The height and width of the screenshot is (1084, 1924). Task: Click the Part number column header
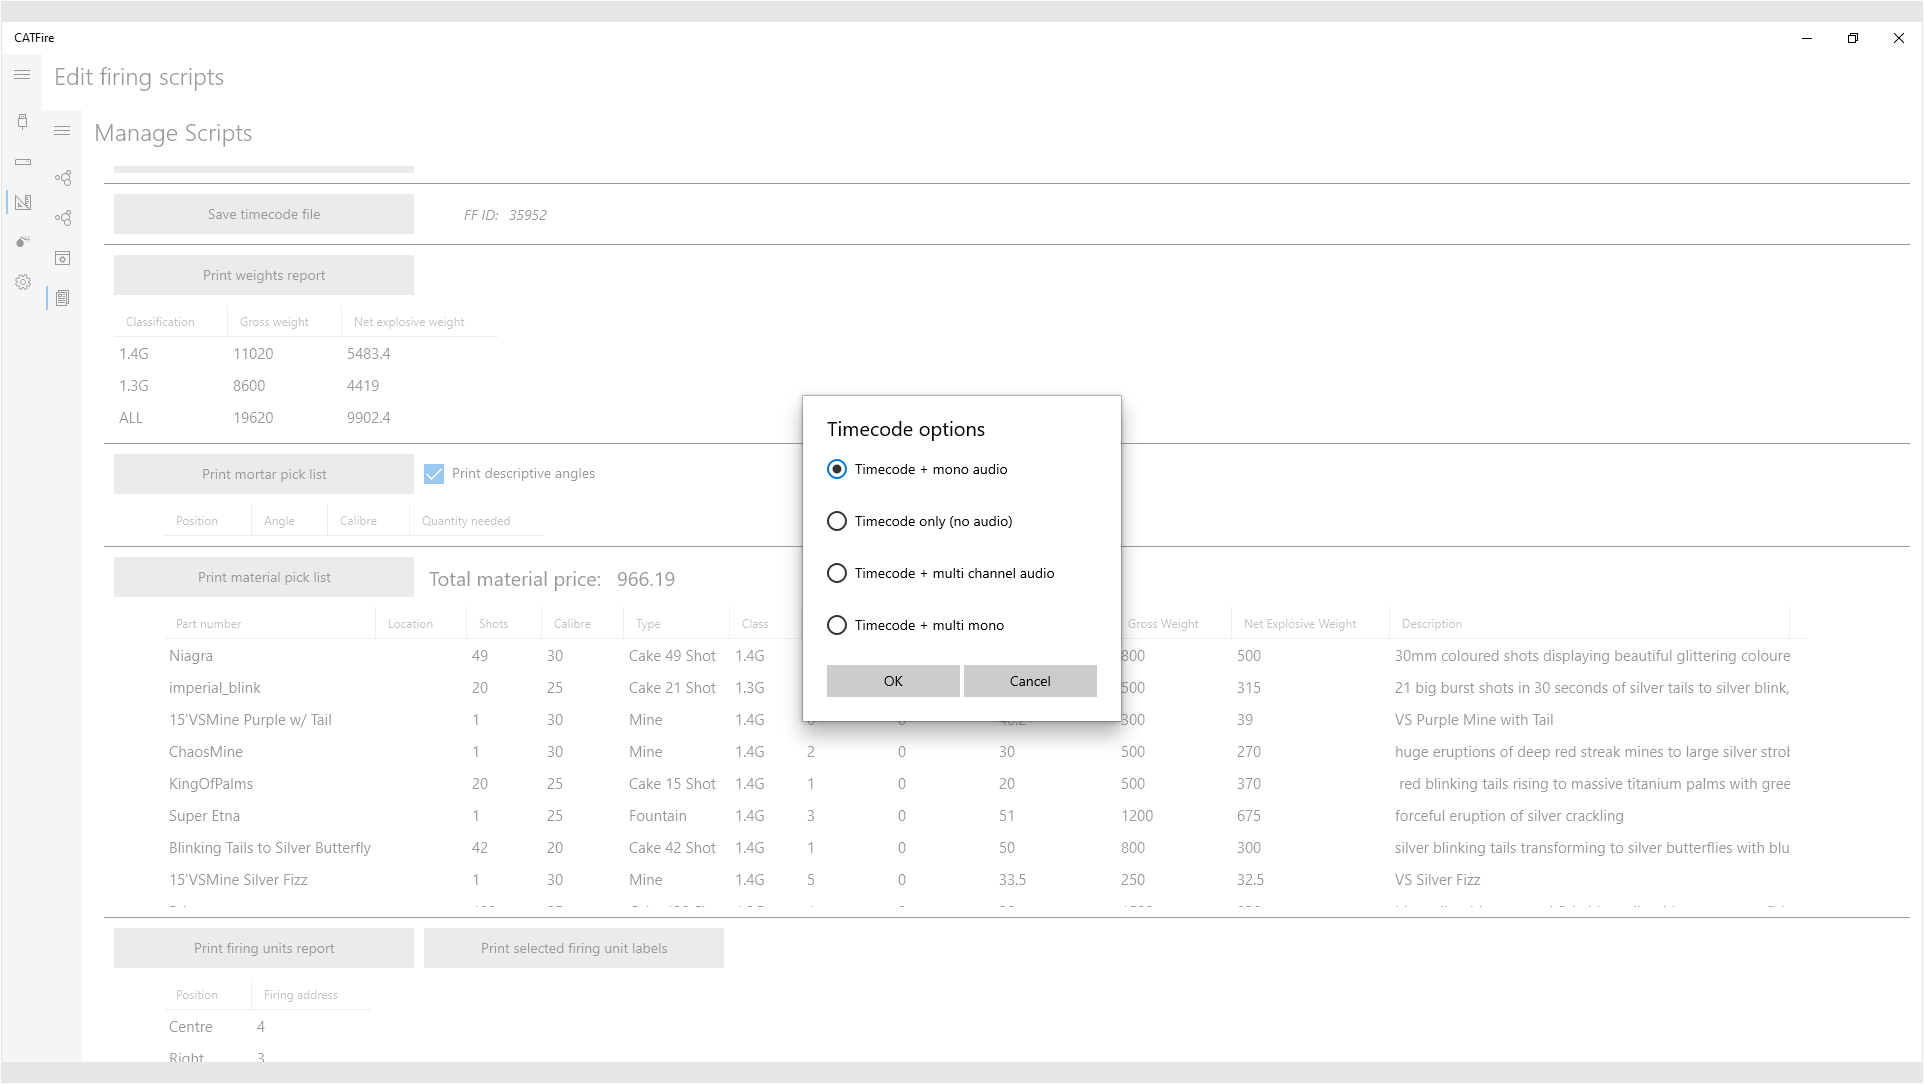[209, 624]
